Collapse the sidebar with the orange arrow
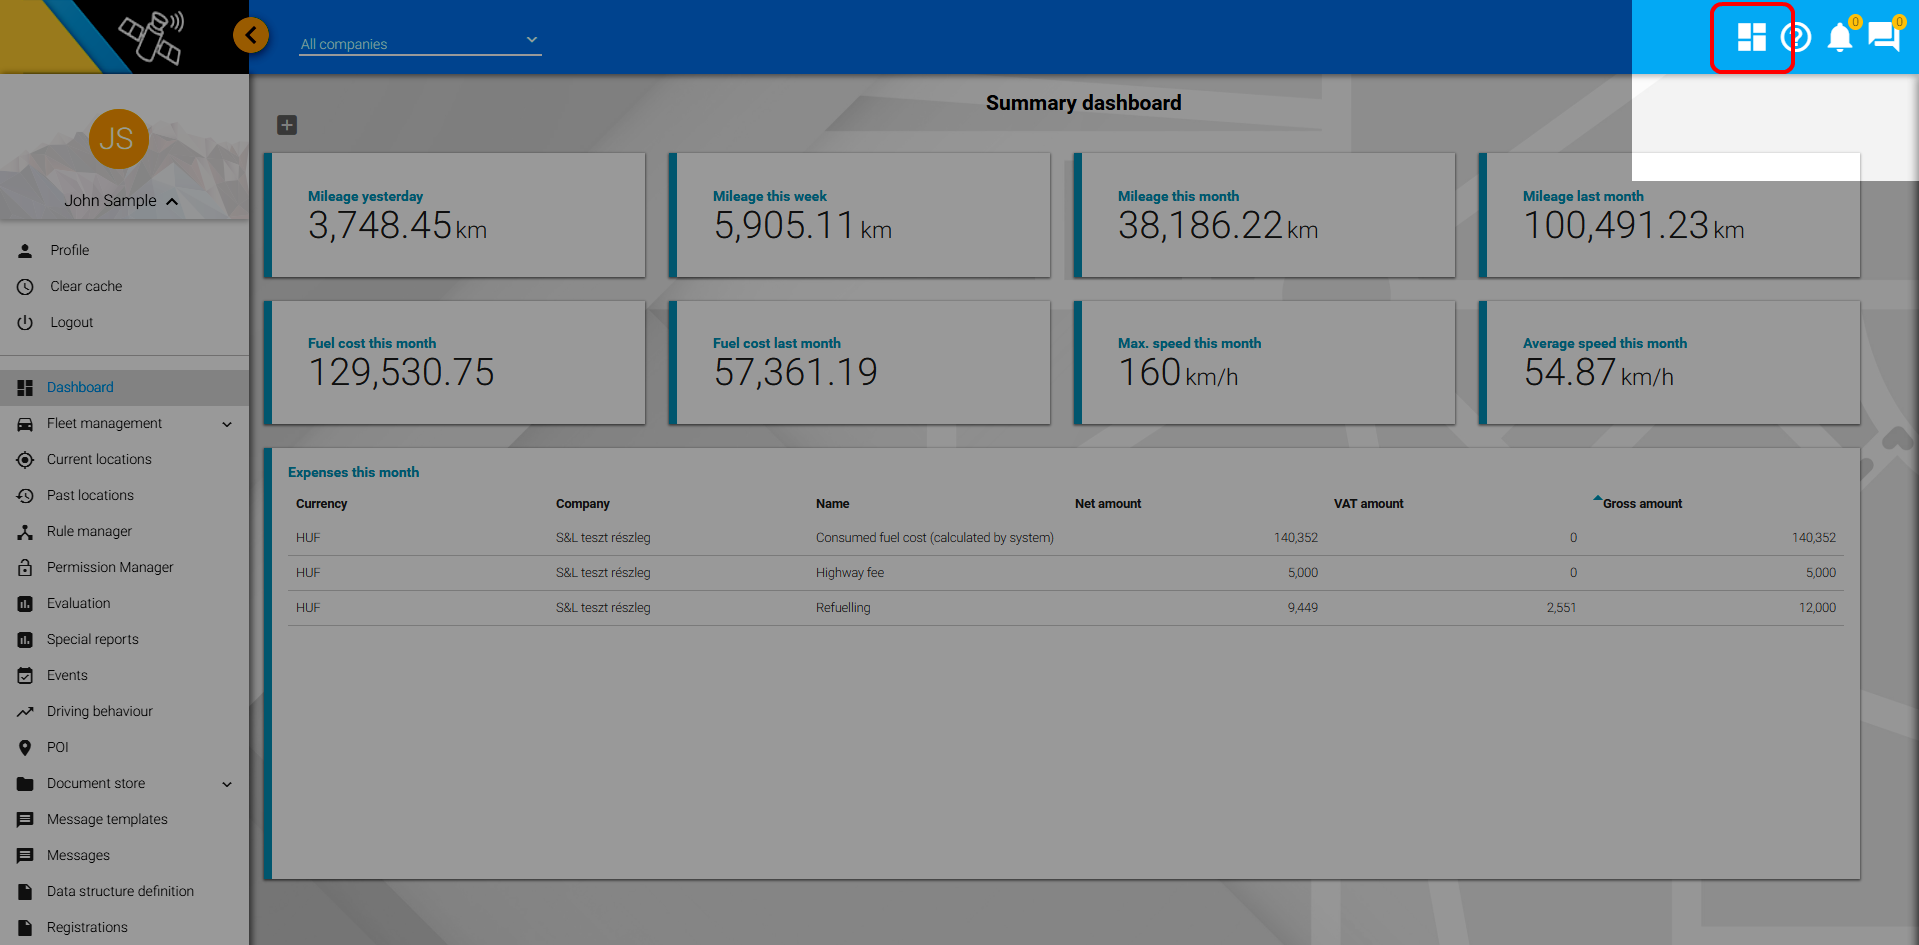Image resolution: width=1919 pixels, height=945 pixels. [x=251, y=36]
